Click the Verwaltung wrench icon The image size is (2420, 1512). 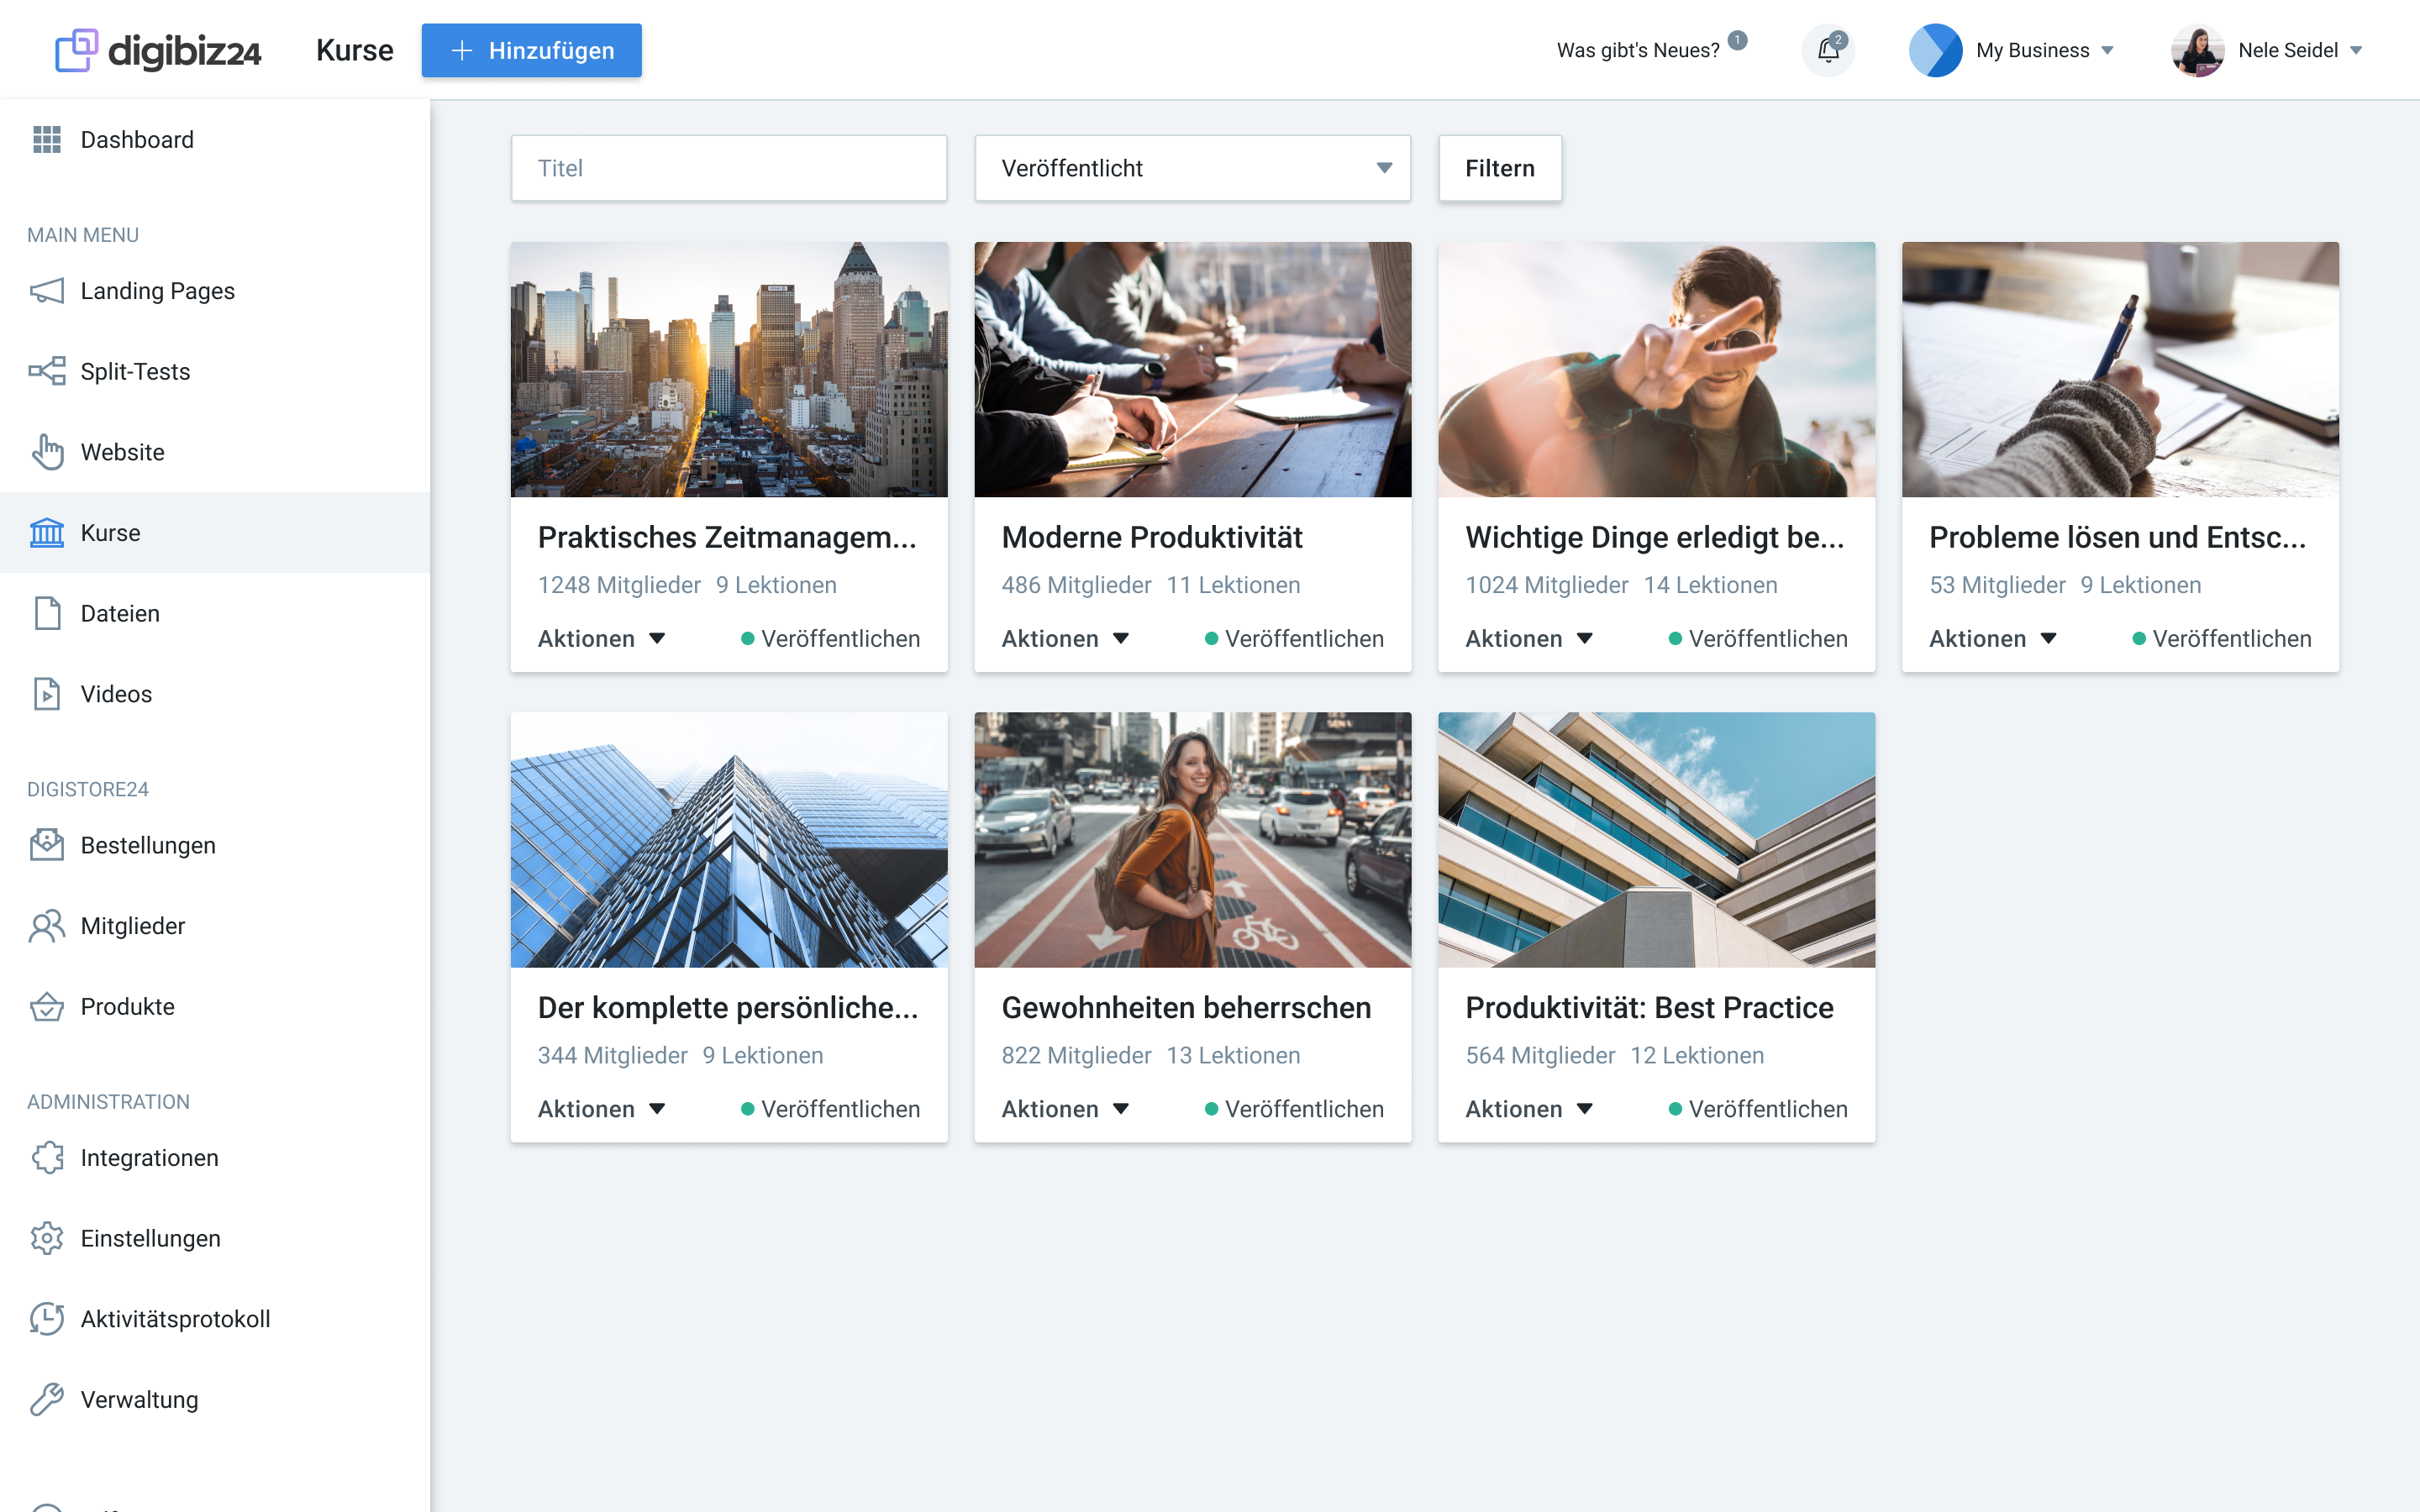[x=47, y=1399]
